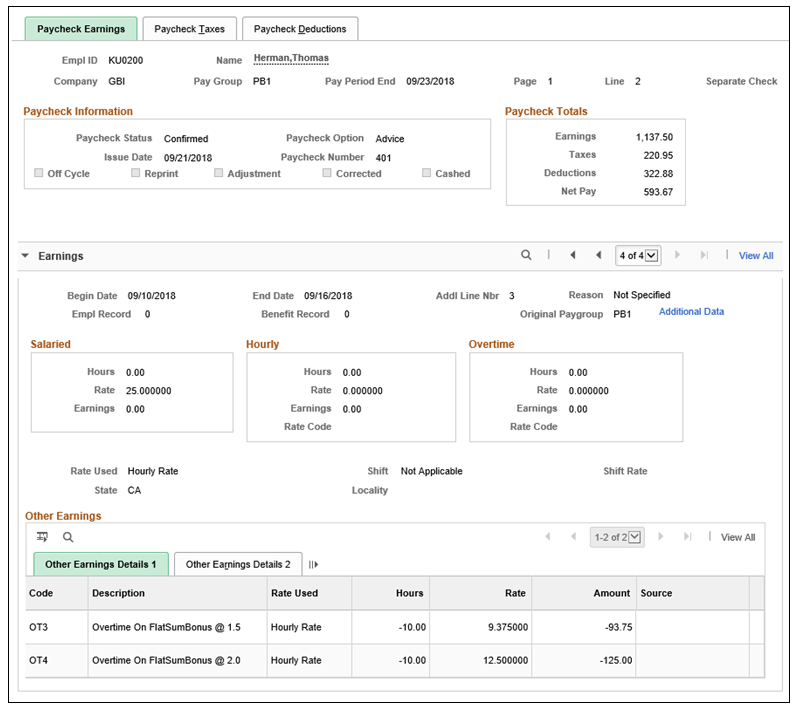Image resolution: width=794 pixels, height=708 pixels.
Task: Click the Herman,Thomas name link
Action: point(291,58)
